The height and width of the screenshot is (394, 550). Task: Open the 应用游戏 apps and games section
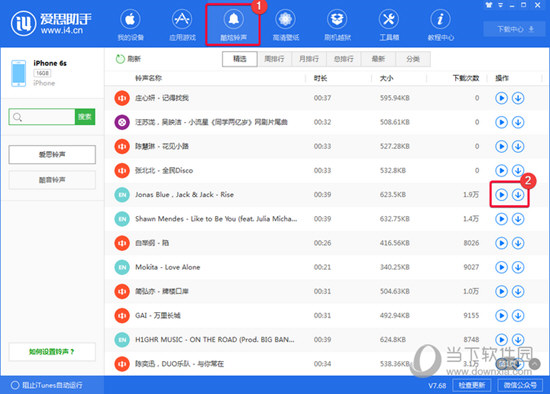tap(182, 25)
